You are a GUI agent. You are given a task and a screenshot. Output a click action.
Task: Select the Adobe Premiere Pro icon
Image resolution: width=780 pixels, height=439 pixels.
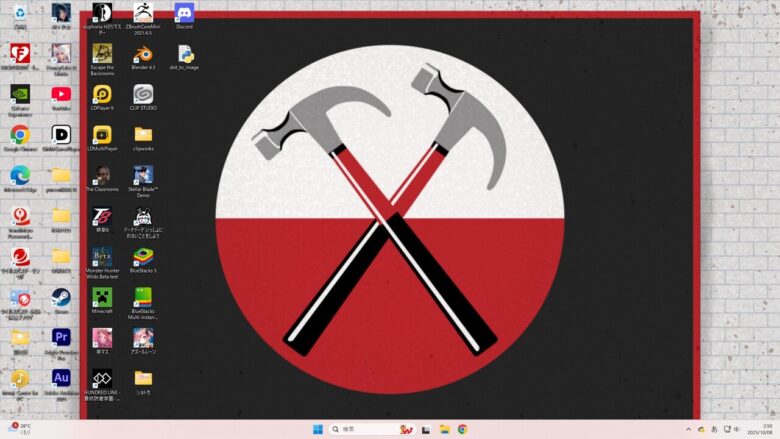point(61,337)
